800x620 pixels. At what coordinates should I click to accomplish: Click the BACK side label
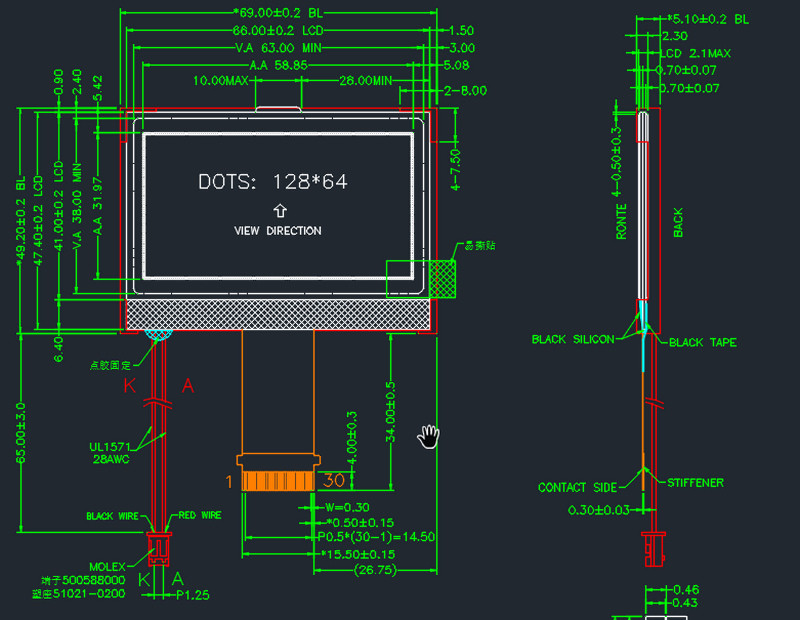click(678, 222)
